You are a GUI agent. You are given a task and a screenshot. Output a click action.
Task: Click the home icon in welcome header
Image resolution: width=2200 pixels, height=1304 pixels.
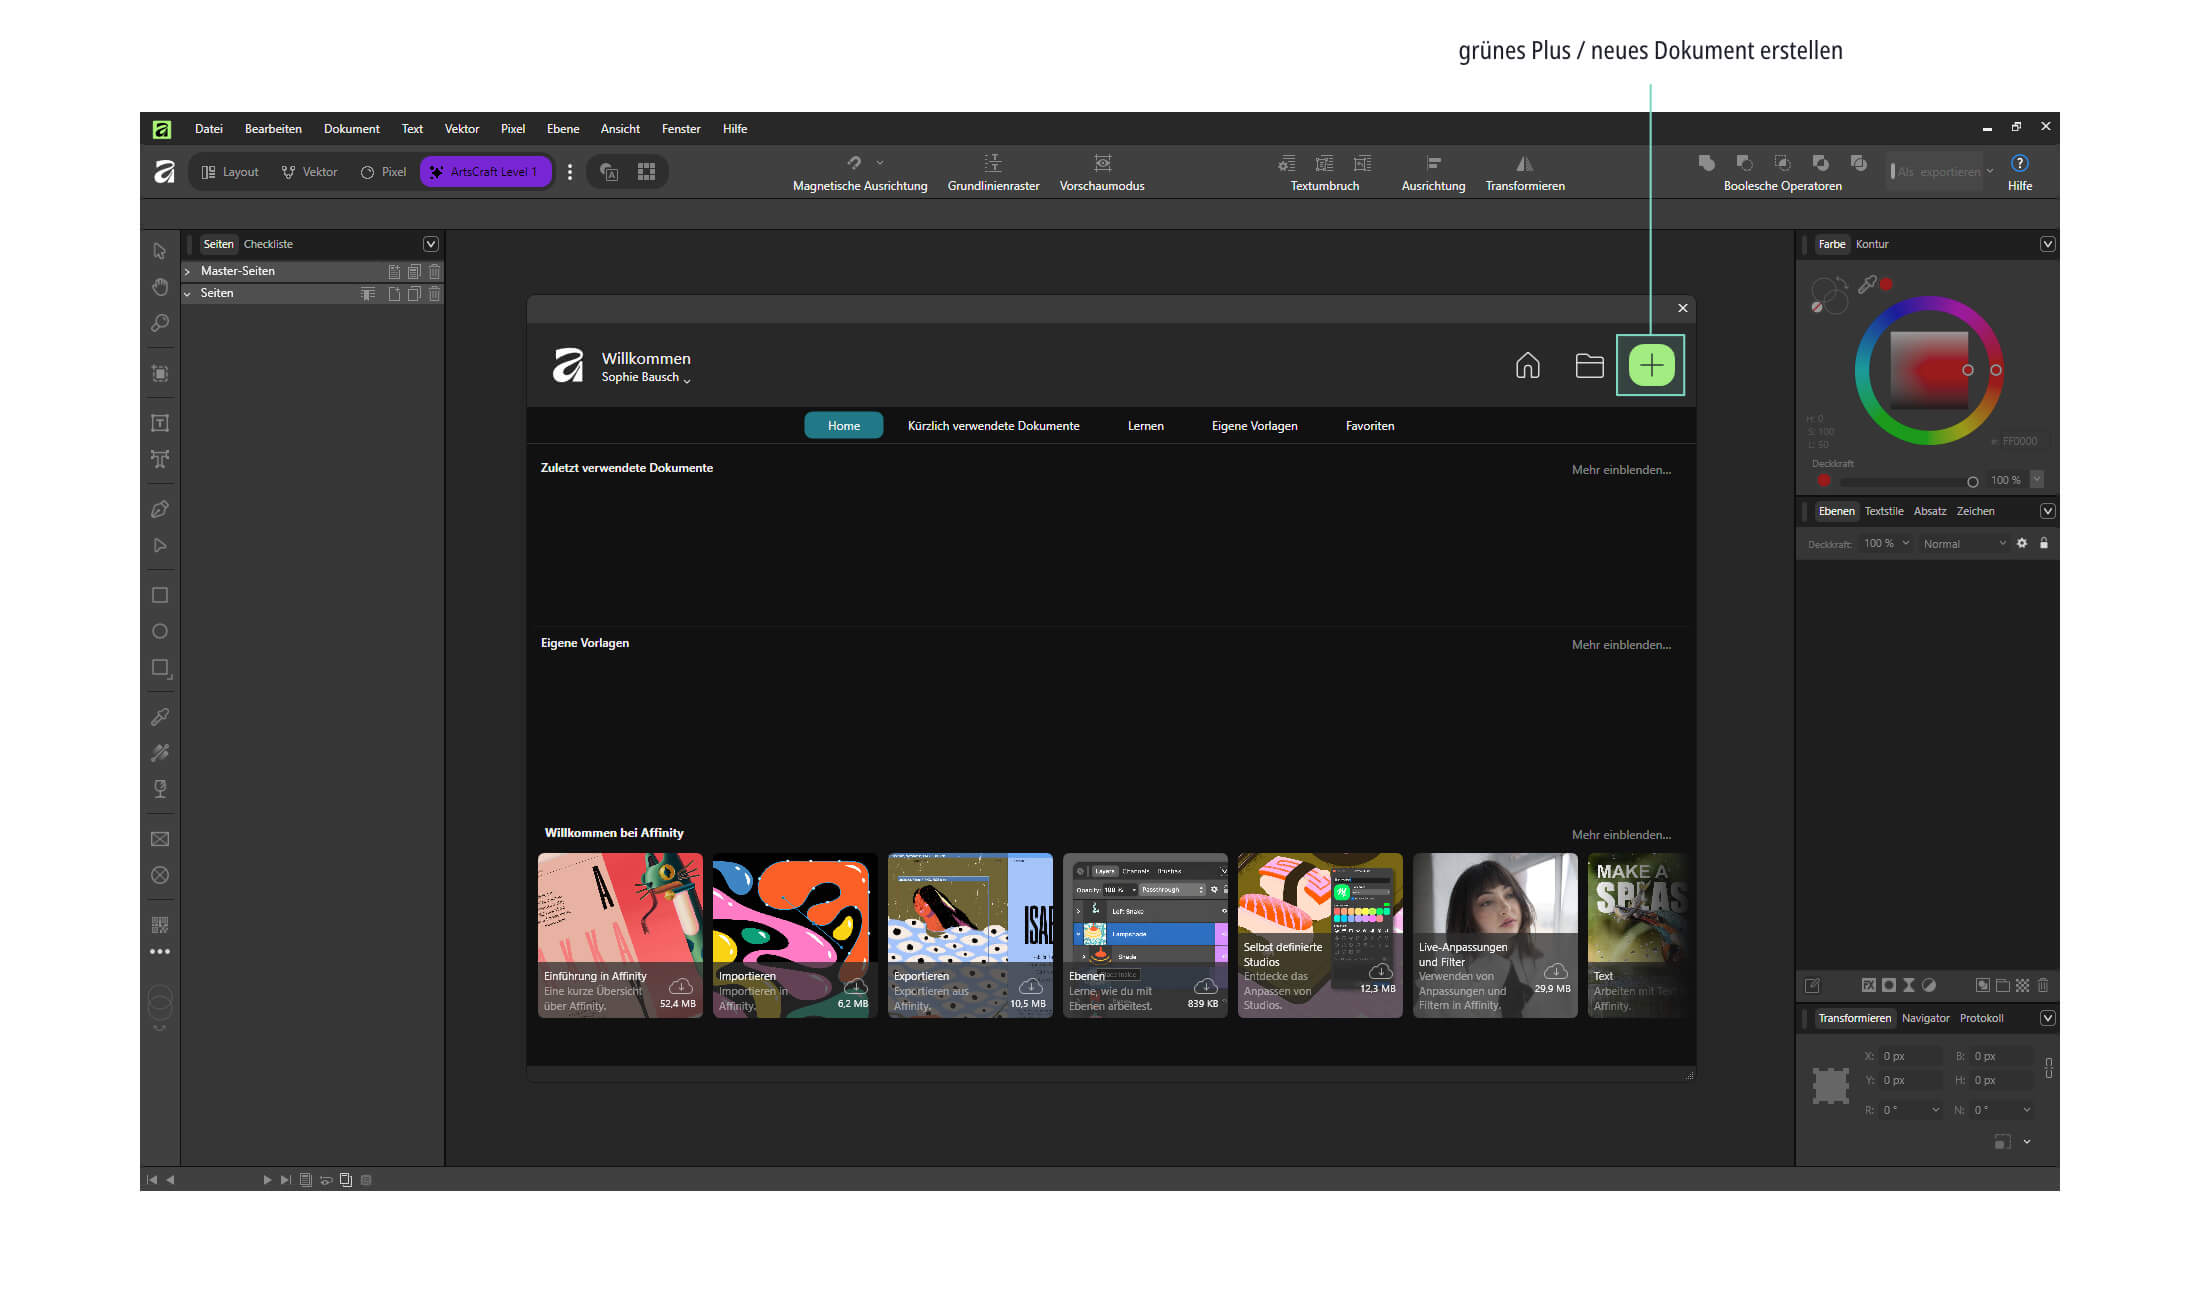point(1527,366)
